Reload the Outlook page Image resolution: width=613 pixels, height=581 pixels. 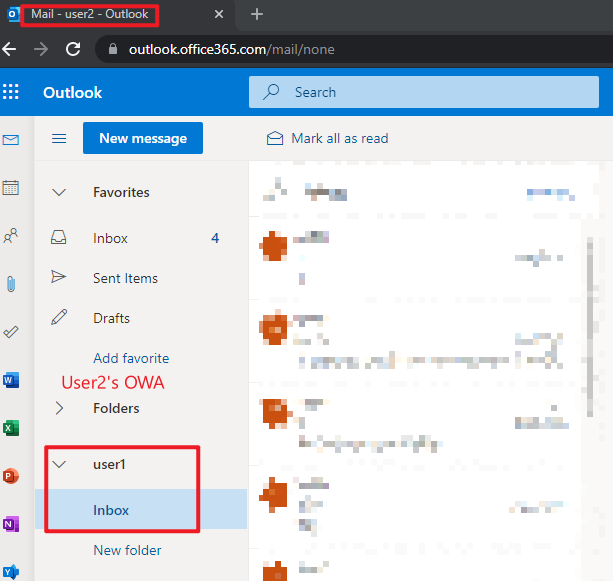[x=73, y=49]
